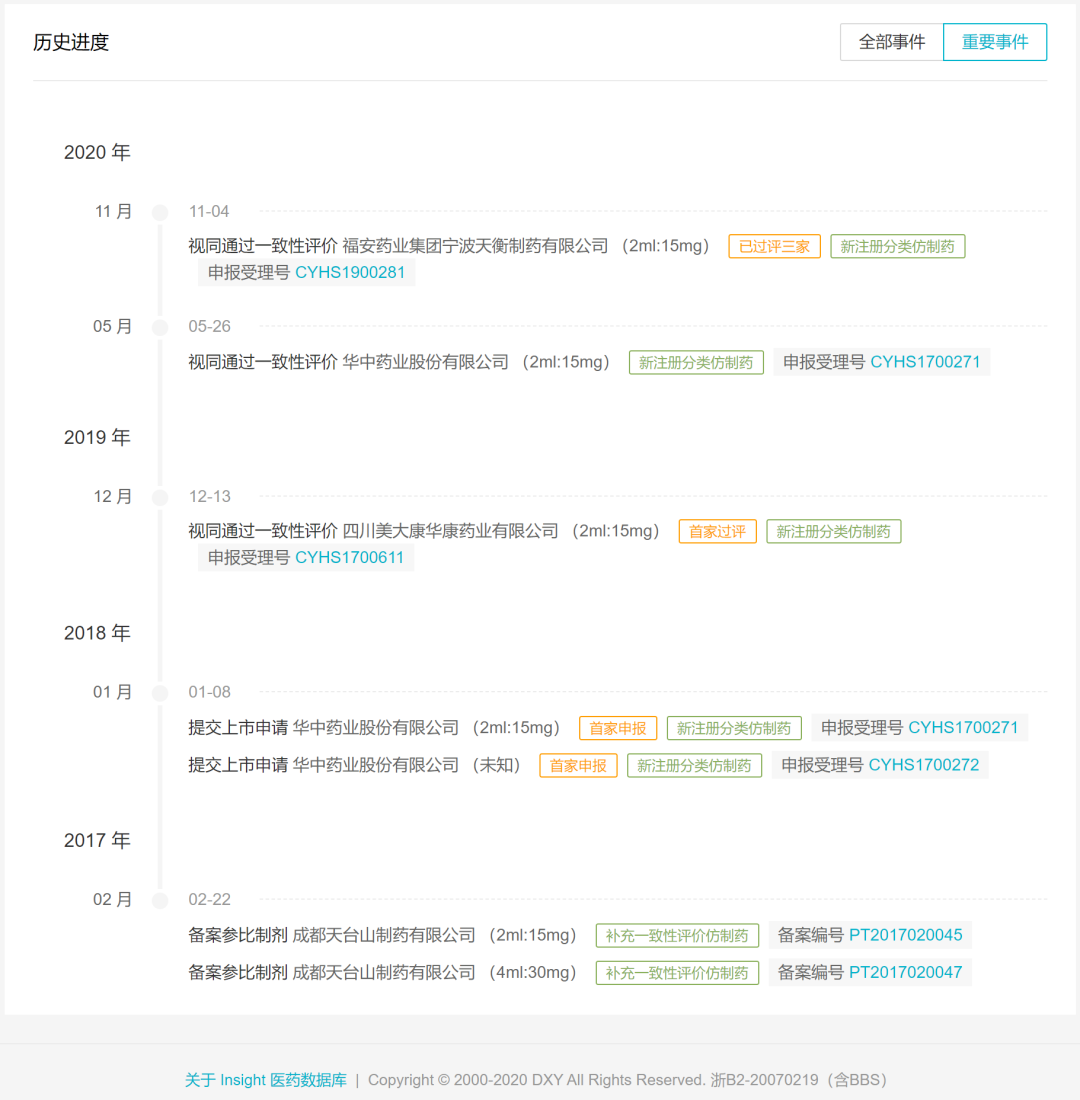Click the 12 月 month label

[x=112, y=496]
